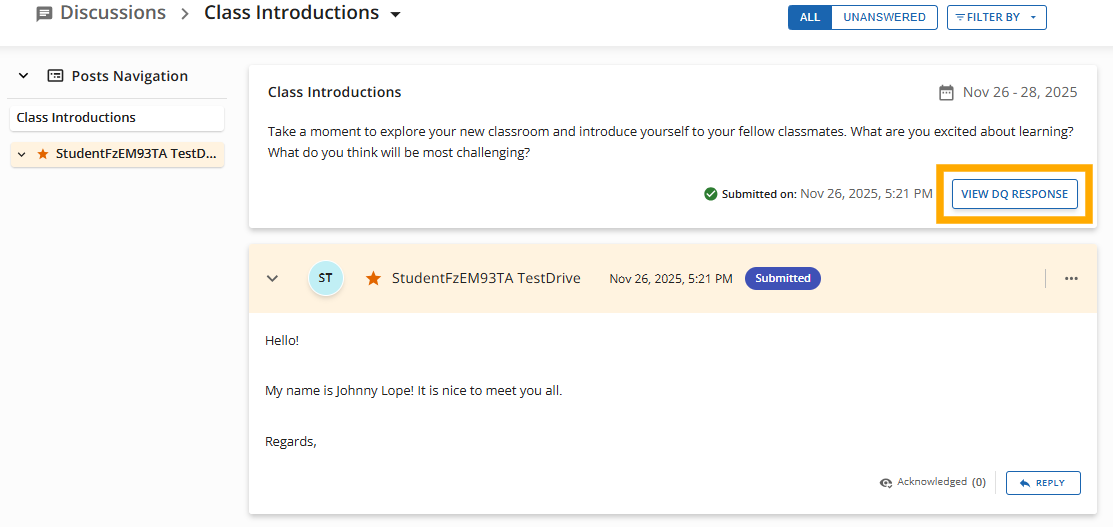The width and height of the screenshot is (1113, 527).
Task: Collapse the StudentFzEM93TA post with its chevron
Action: tap(272, 278)
